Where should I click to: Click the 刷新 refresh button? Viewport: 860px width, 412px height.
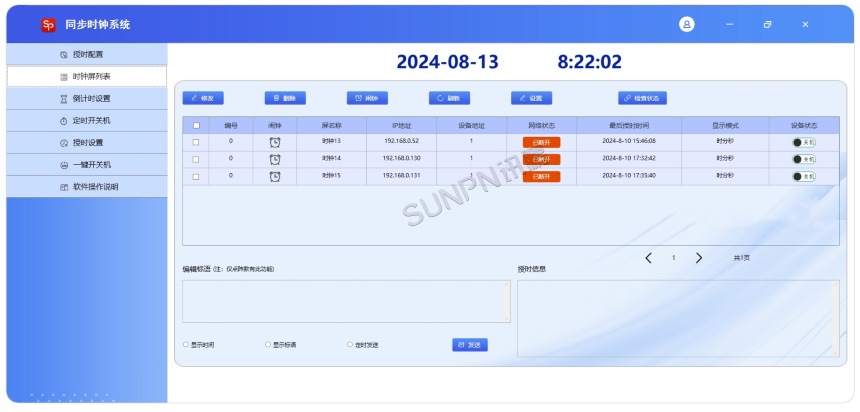(x=449, y=98)
